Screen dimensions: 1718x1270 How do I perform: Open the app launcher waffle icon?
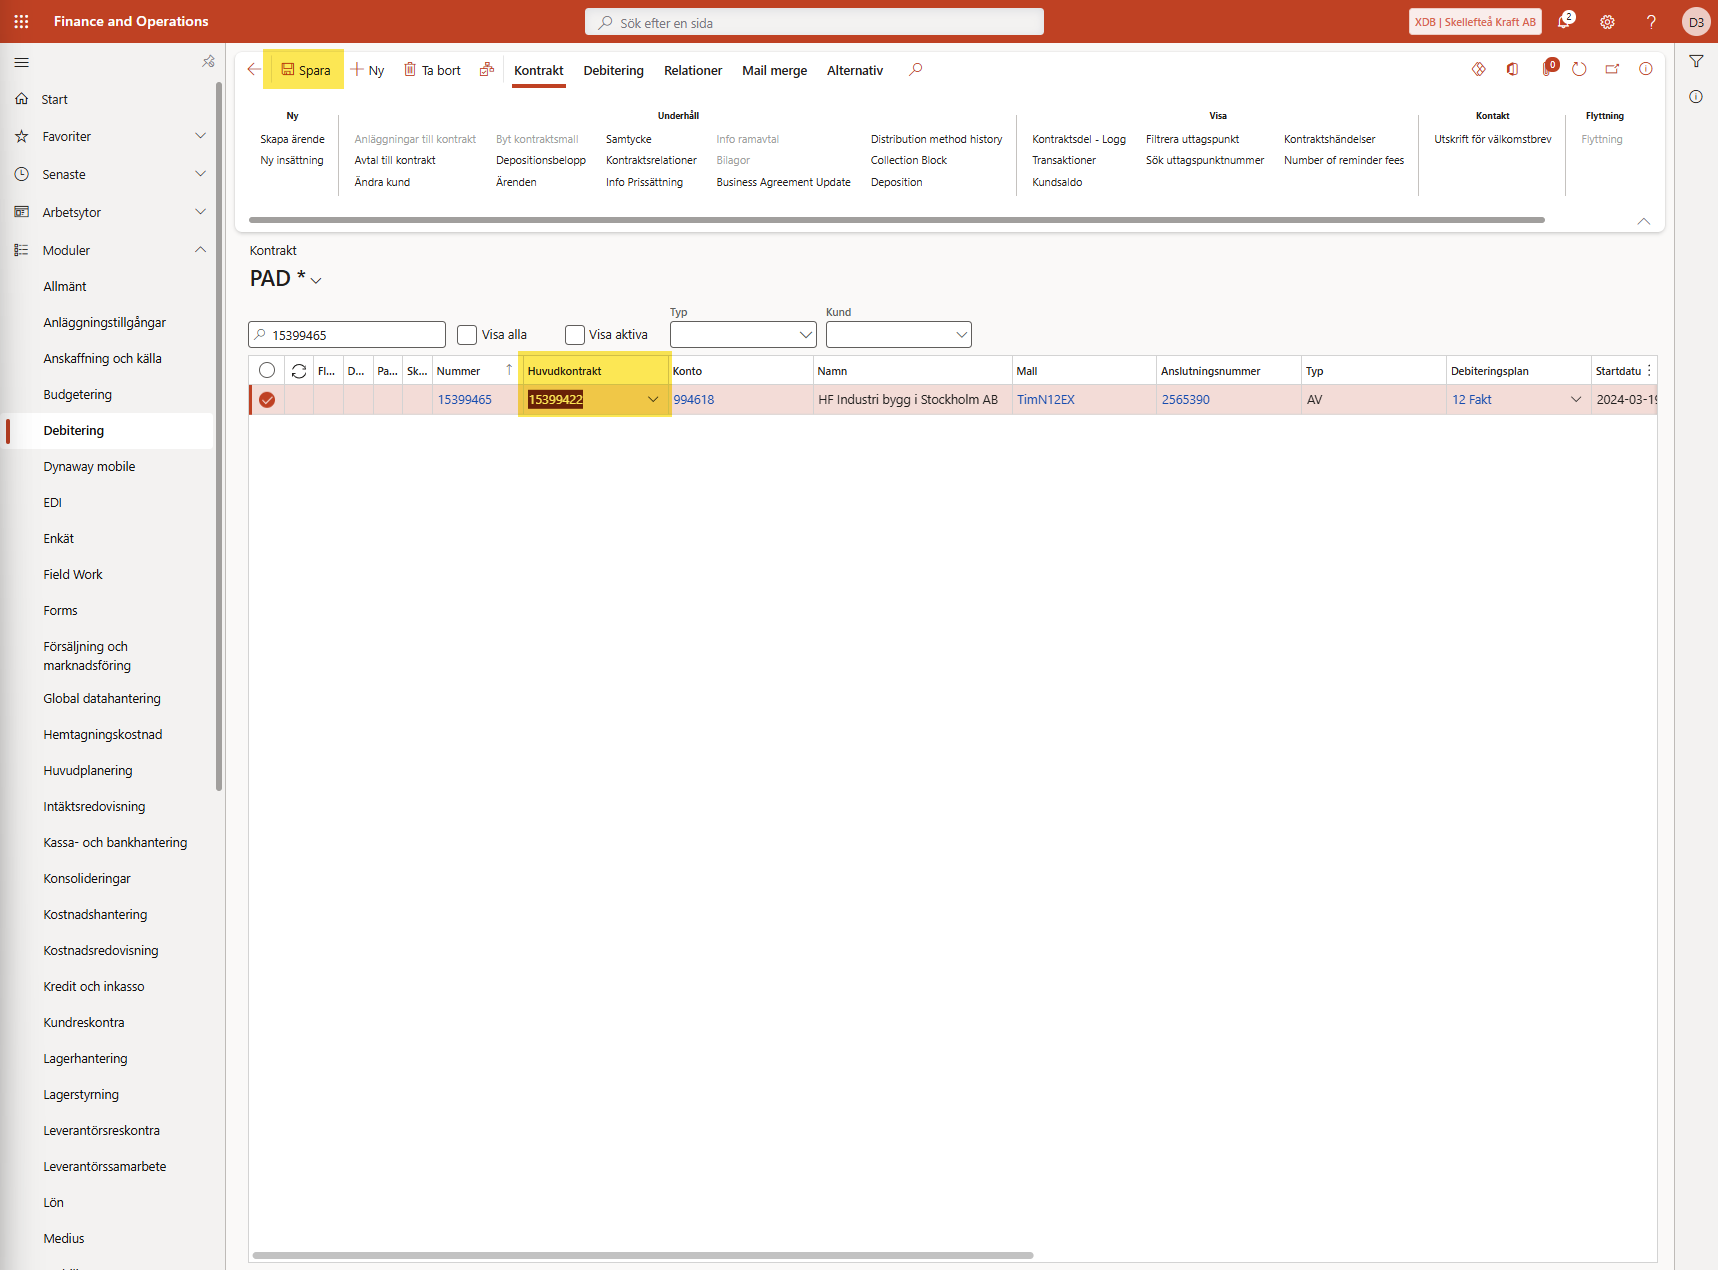(21, 21)
